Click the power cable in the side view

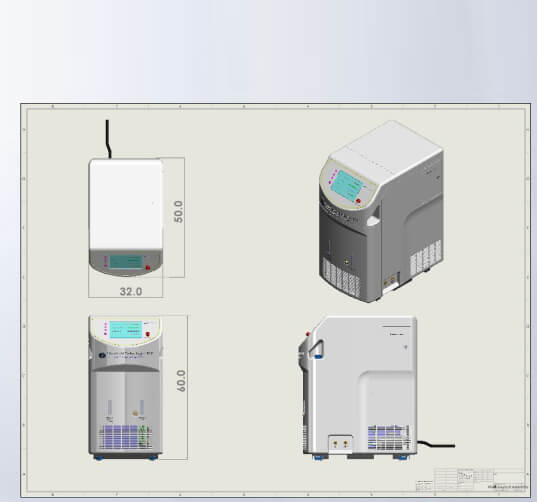click(x=436, y=444)
